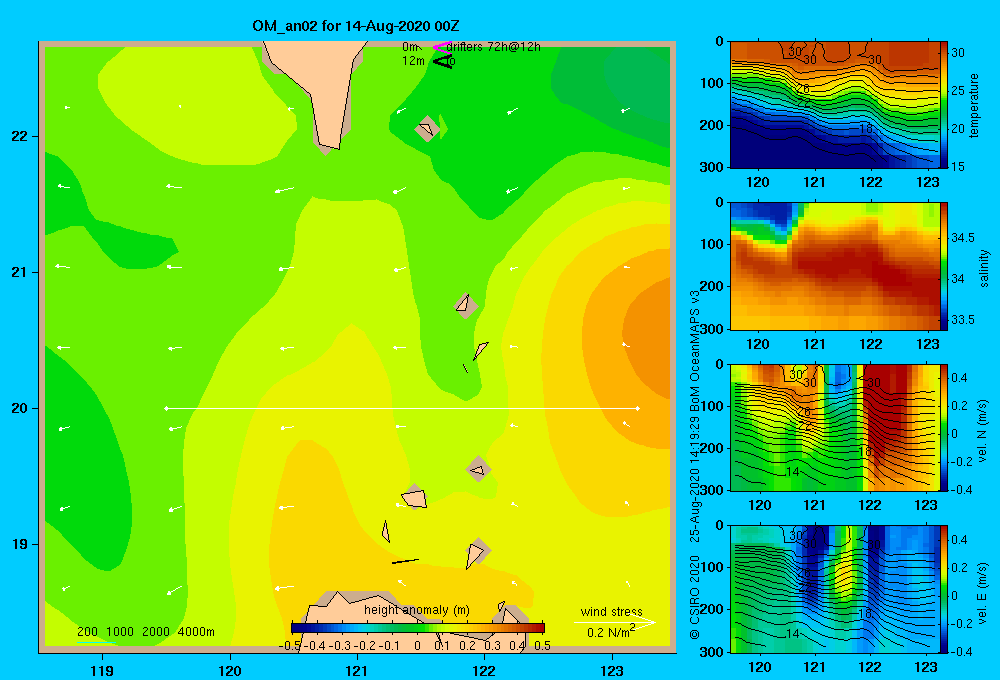Screen dimensions: 1000x680
Task: Open the northward velocity section panel
Action: [834, 427]
